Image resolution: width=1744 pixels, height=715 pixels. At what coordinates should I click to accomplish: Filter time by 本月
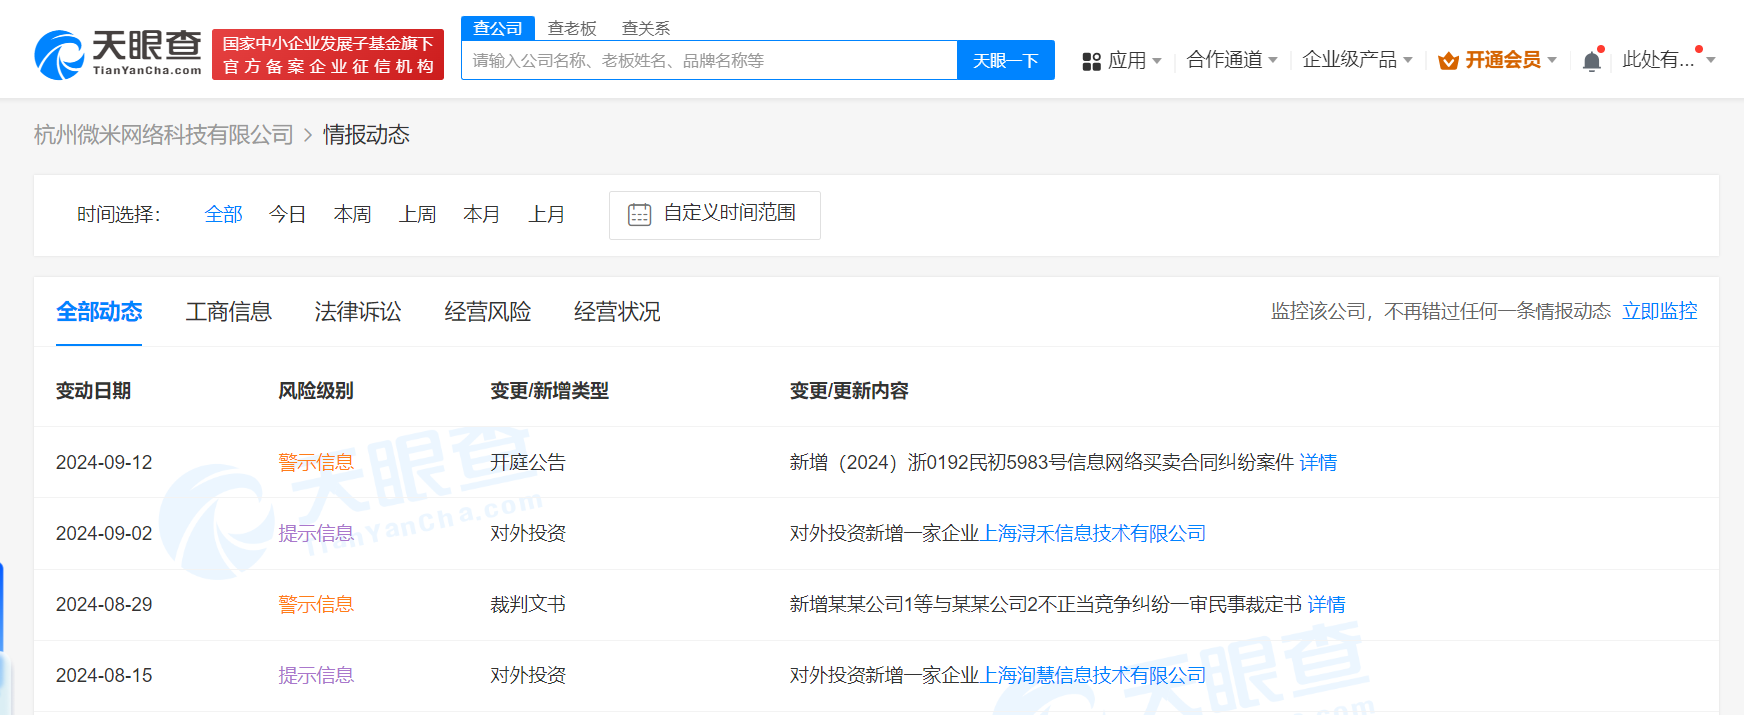[x=481, y=214]
